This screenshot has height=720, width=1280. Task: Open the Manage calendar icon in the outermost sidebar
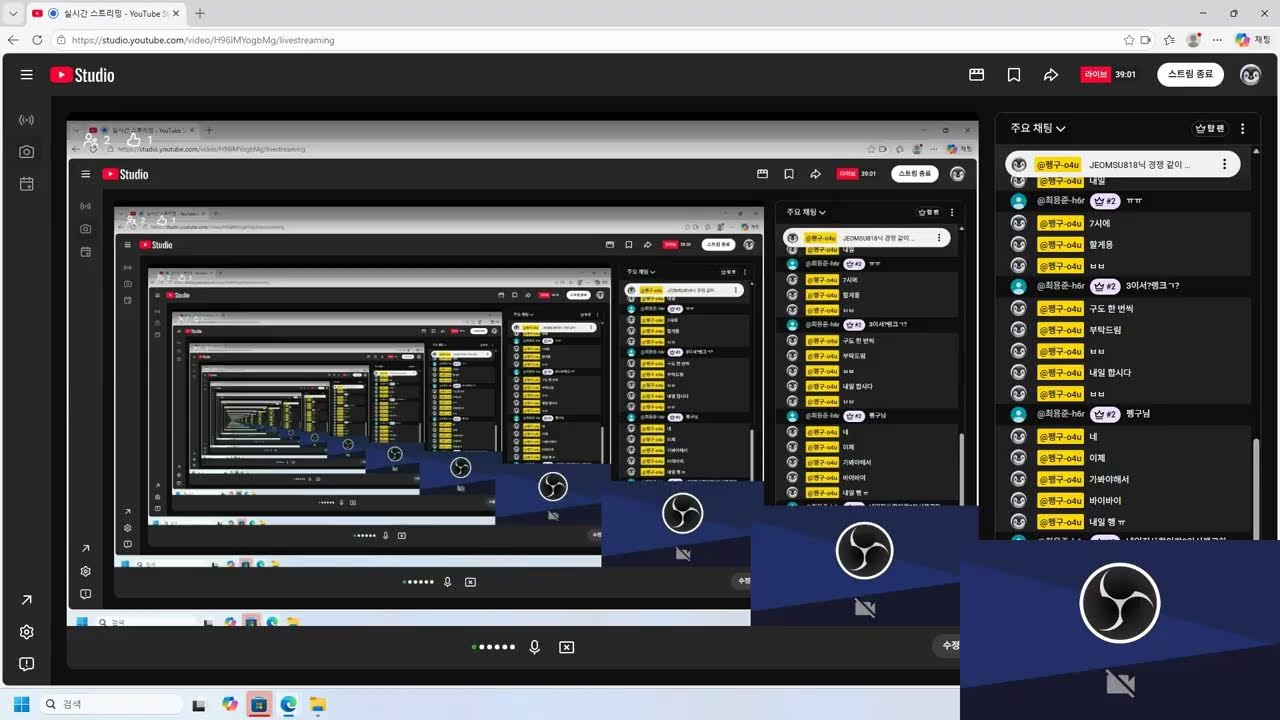pyautogui.click(x=27, y=184)
